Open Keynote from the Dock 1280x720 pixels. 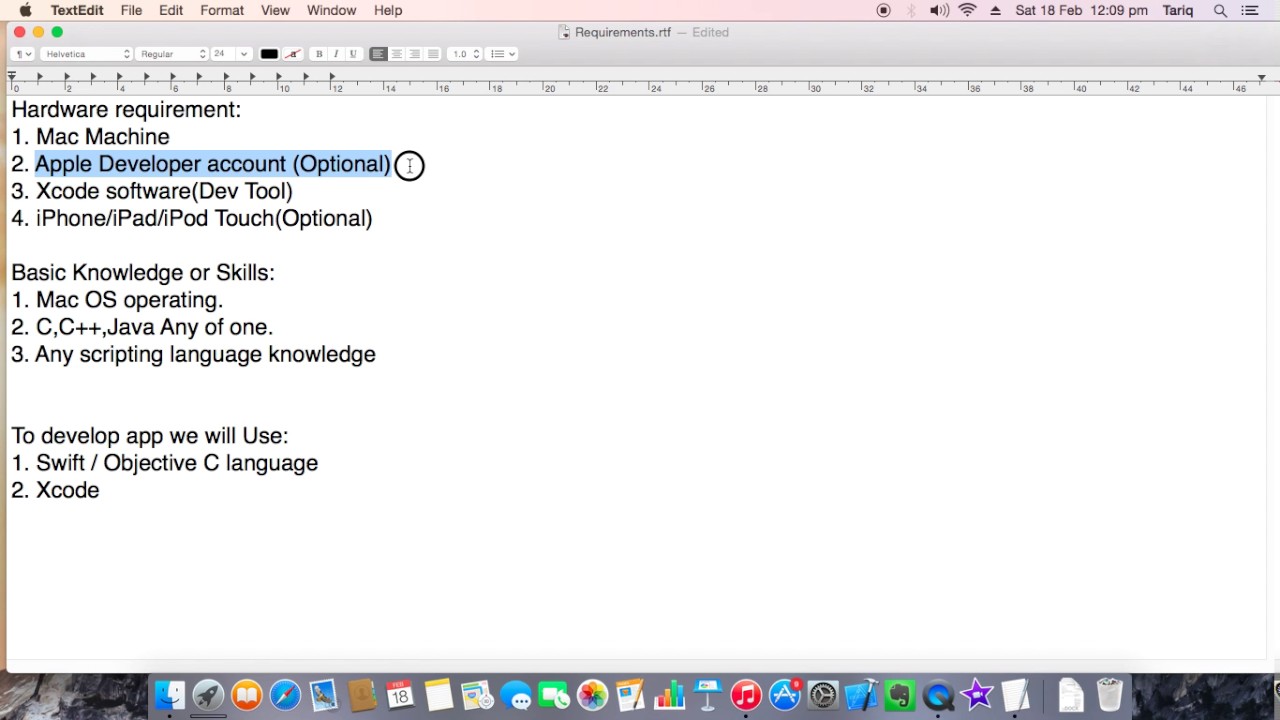pyautogui.click(x=707, y=695)
